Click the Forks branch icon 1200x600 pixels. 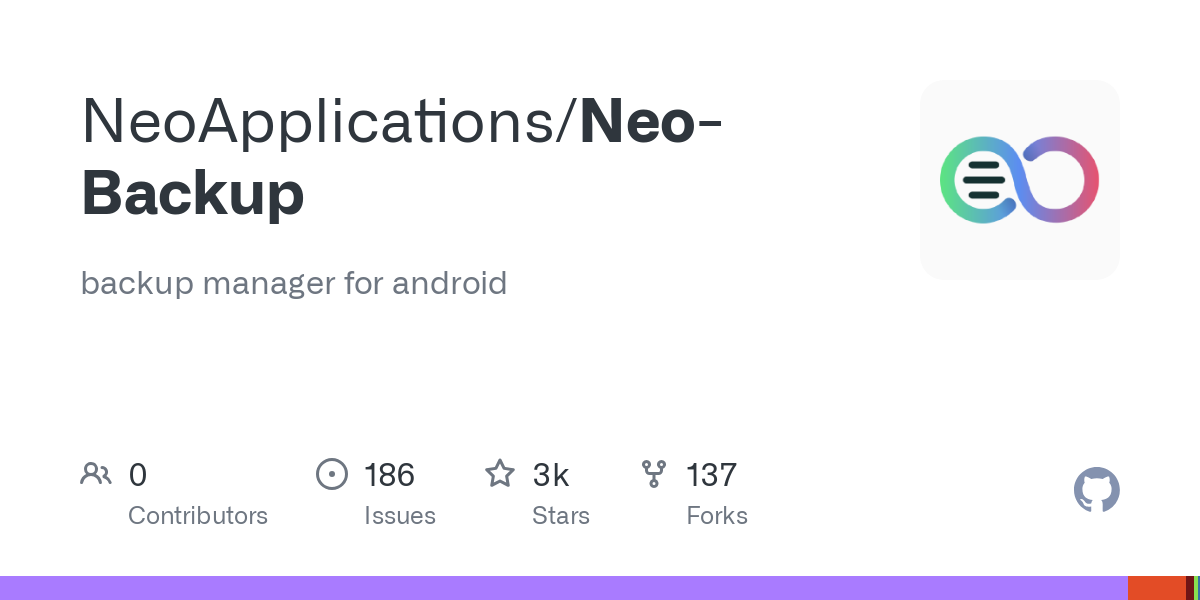point(654,474)
